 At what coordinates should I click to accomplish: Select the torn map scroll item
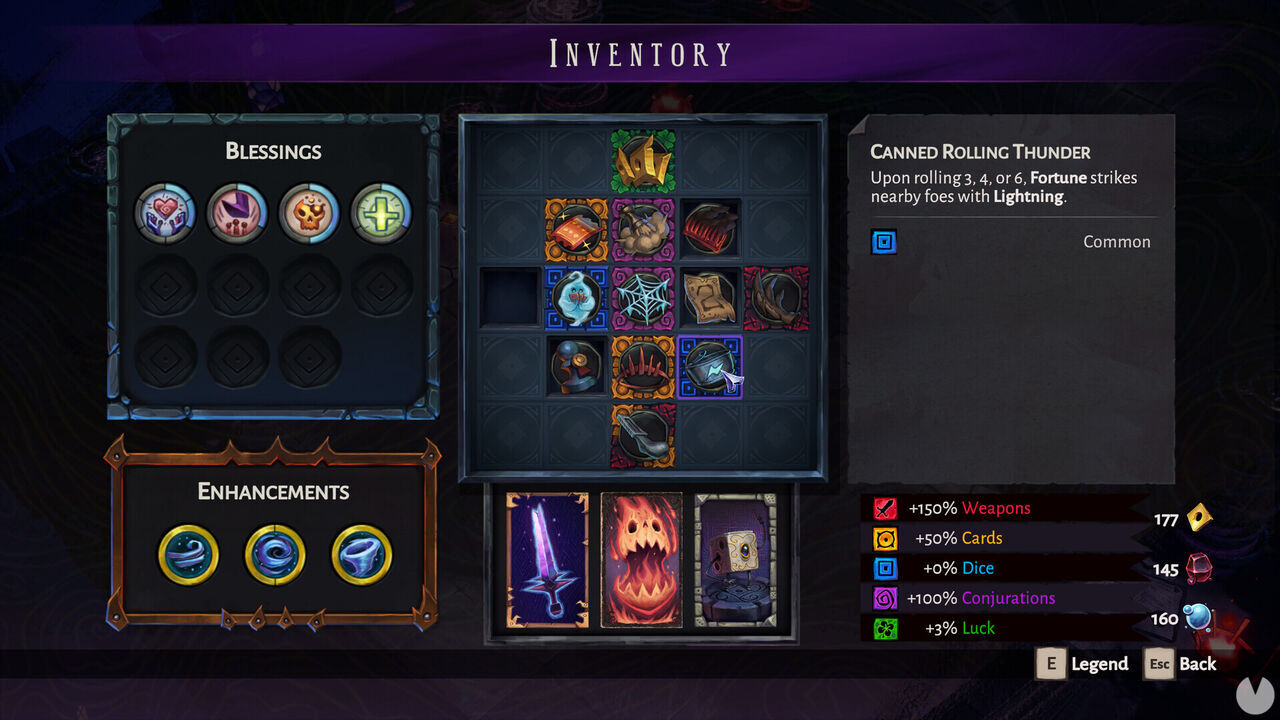tap(711, 297)
